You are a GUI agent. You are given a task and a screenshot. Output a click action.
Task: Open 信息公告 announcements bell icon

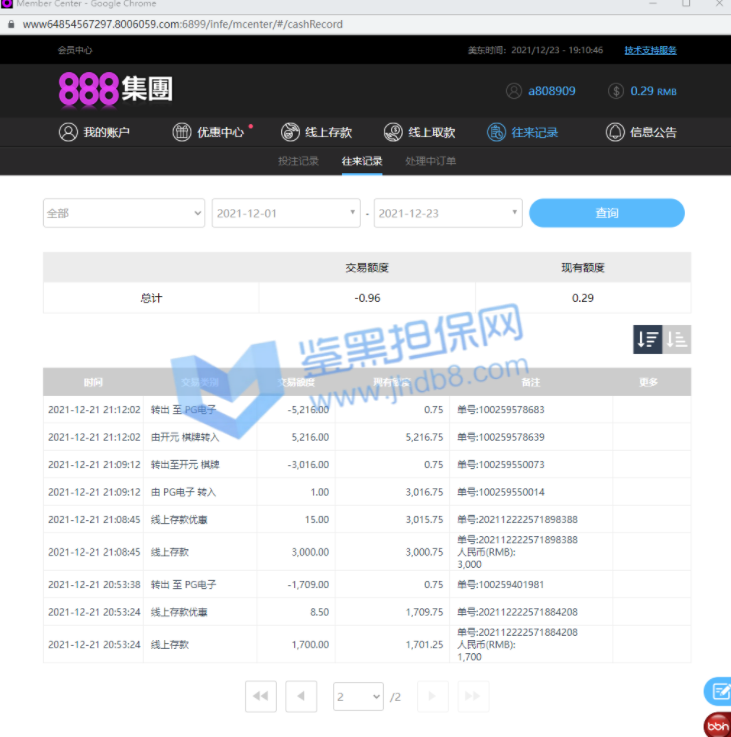(615, 132)
